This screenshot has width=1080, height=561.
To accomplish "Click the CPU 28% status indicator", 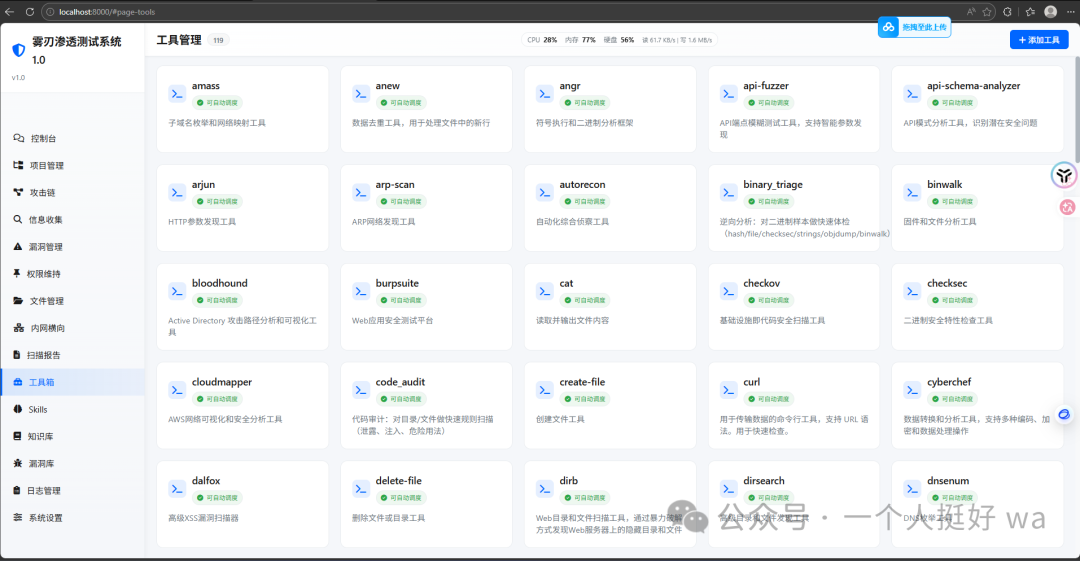I will click(542, 40).
